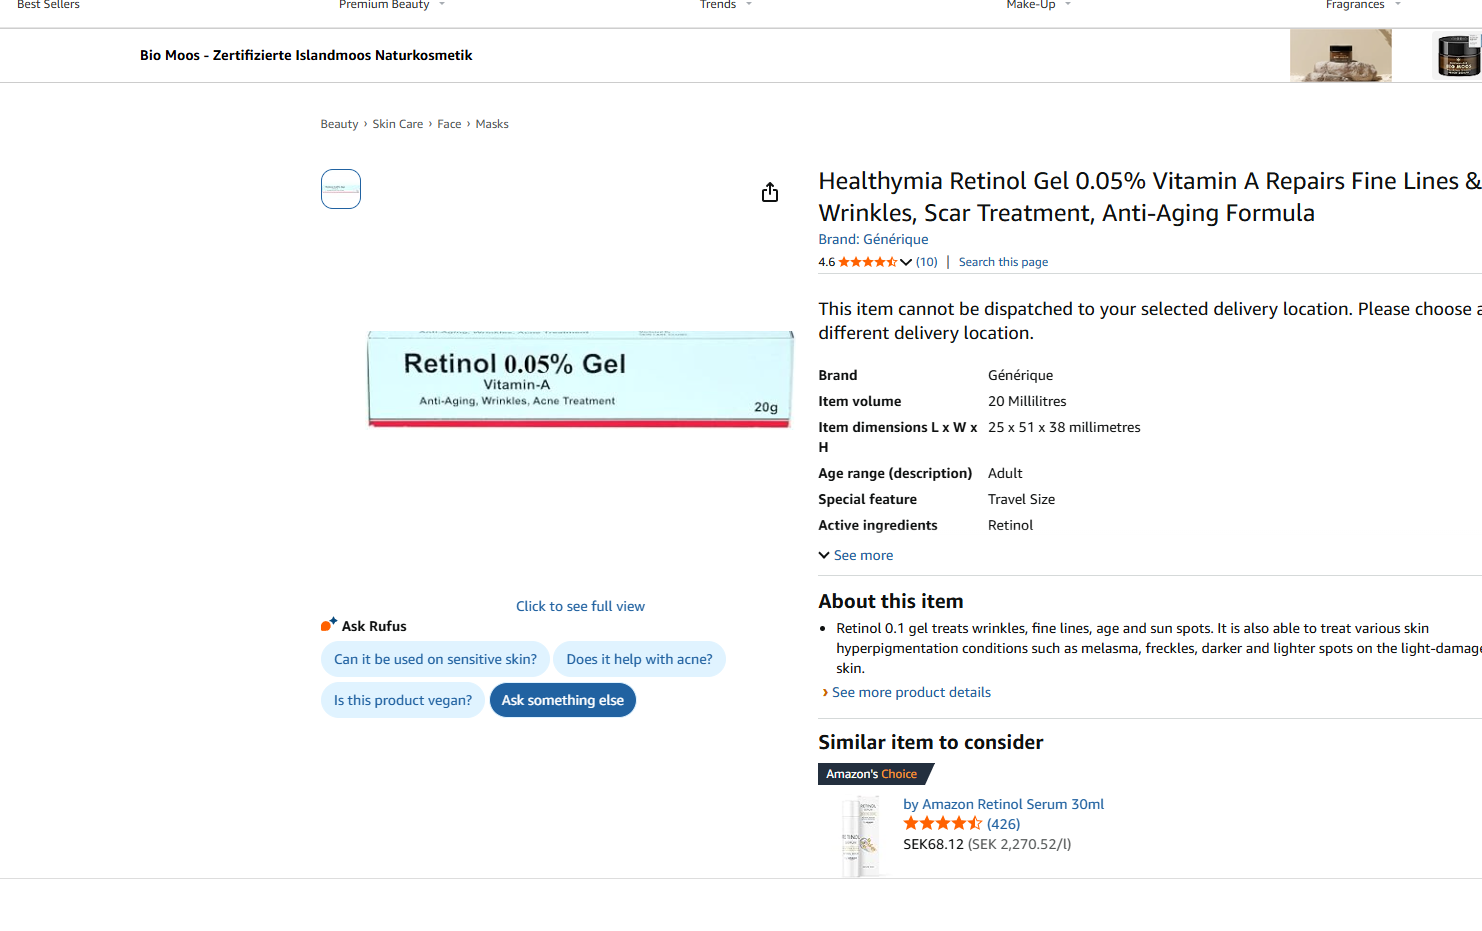Click the Retinol Gel main product image
The width and height of the screenshot is (1482, 931).
coord(580,379)
